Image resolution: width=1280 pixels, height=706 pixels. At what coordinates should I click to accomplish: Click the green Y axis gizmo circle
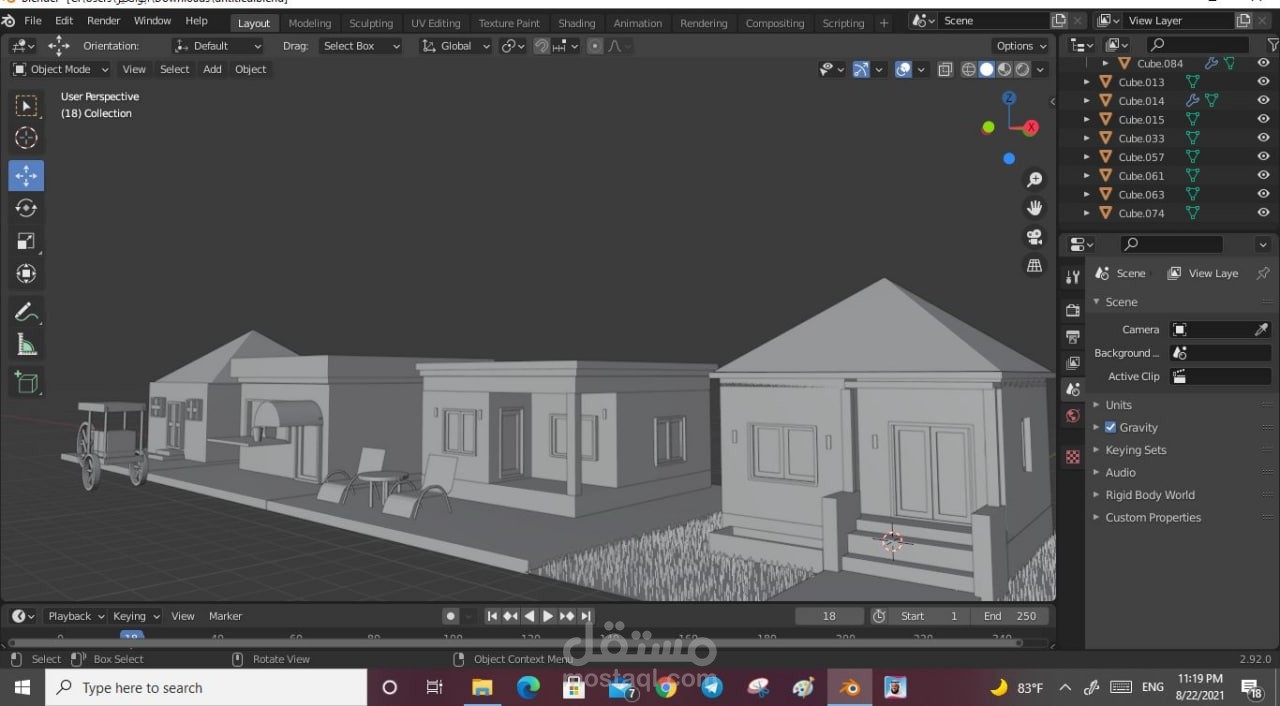coord(988,127)
